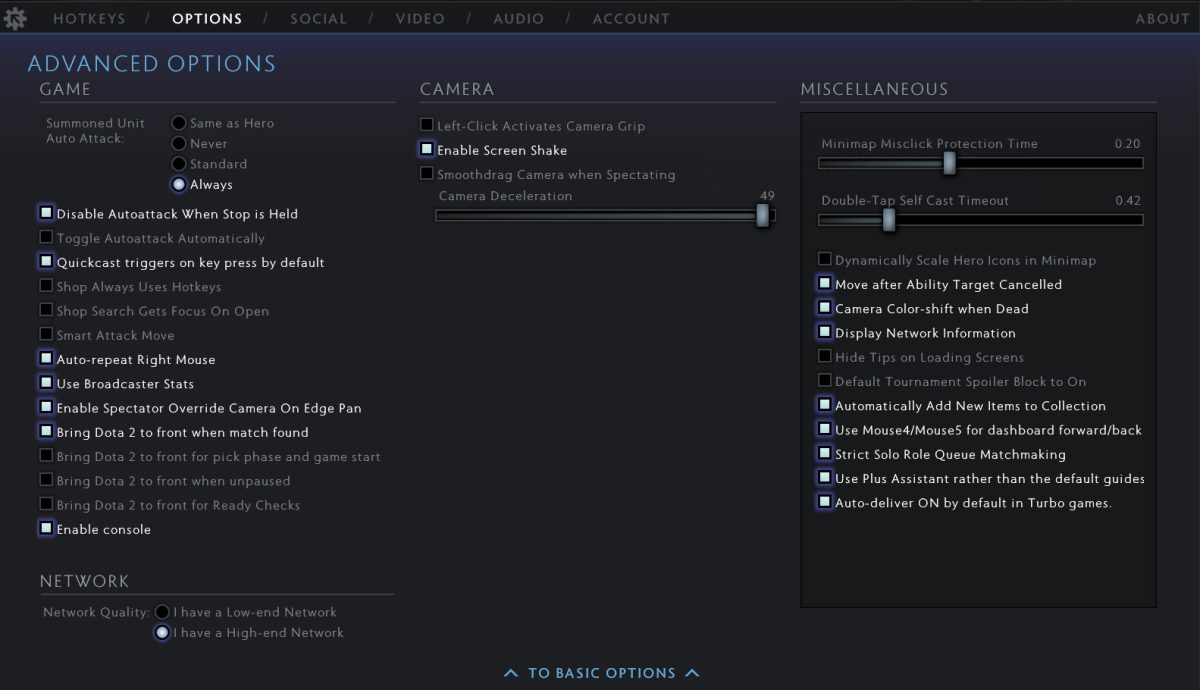Disable the Enable console checkbox
1200x690 pixels.
coord(46,528)
